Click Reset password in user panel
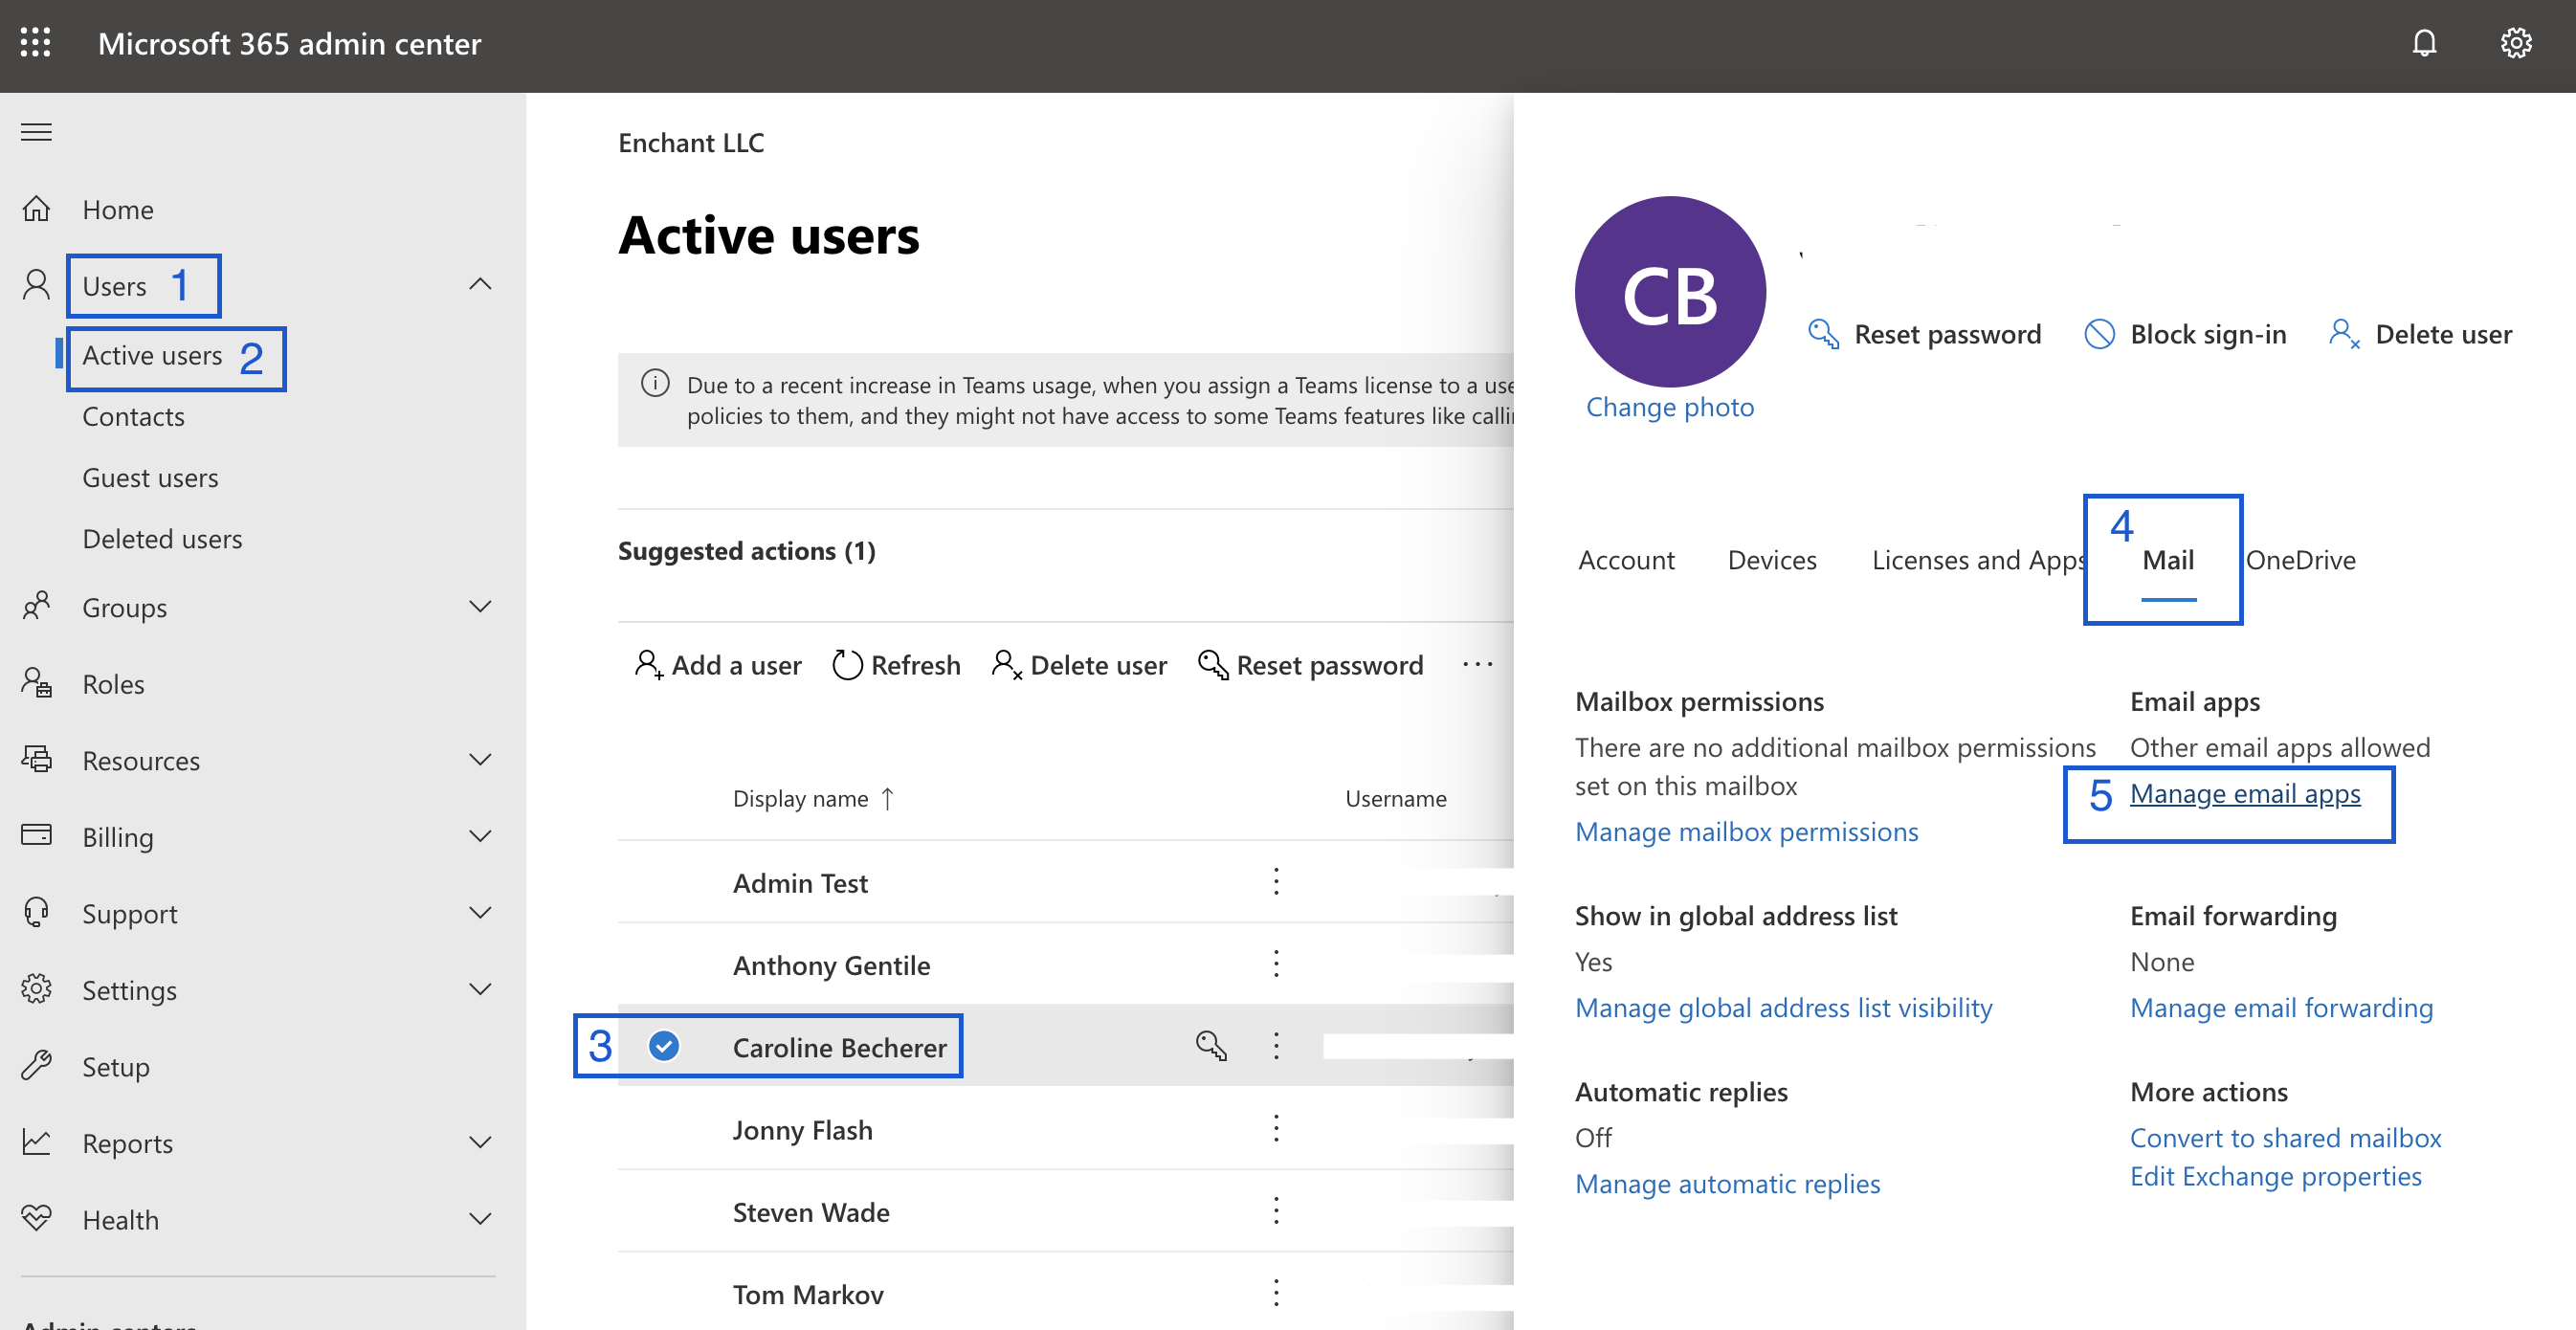Screen dimensions: 2576x1330 (1925, 333)
